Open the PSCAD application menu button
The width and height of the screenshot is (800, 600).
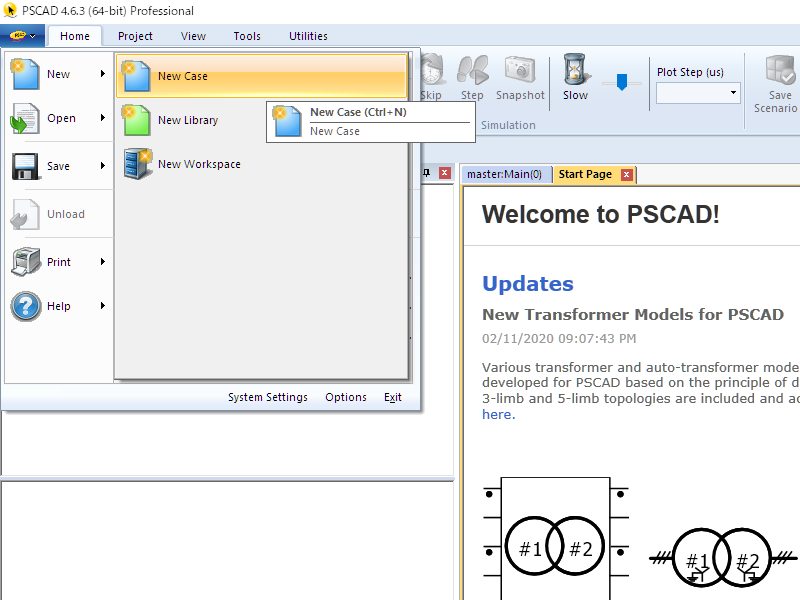coord(23,36)
